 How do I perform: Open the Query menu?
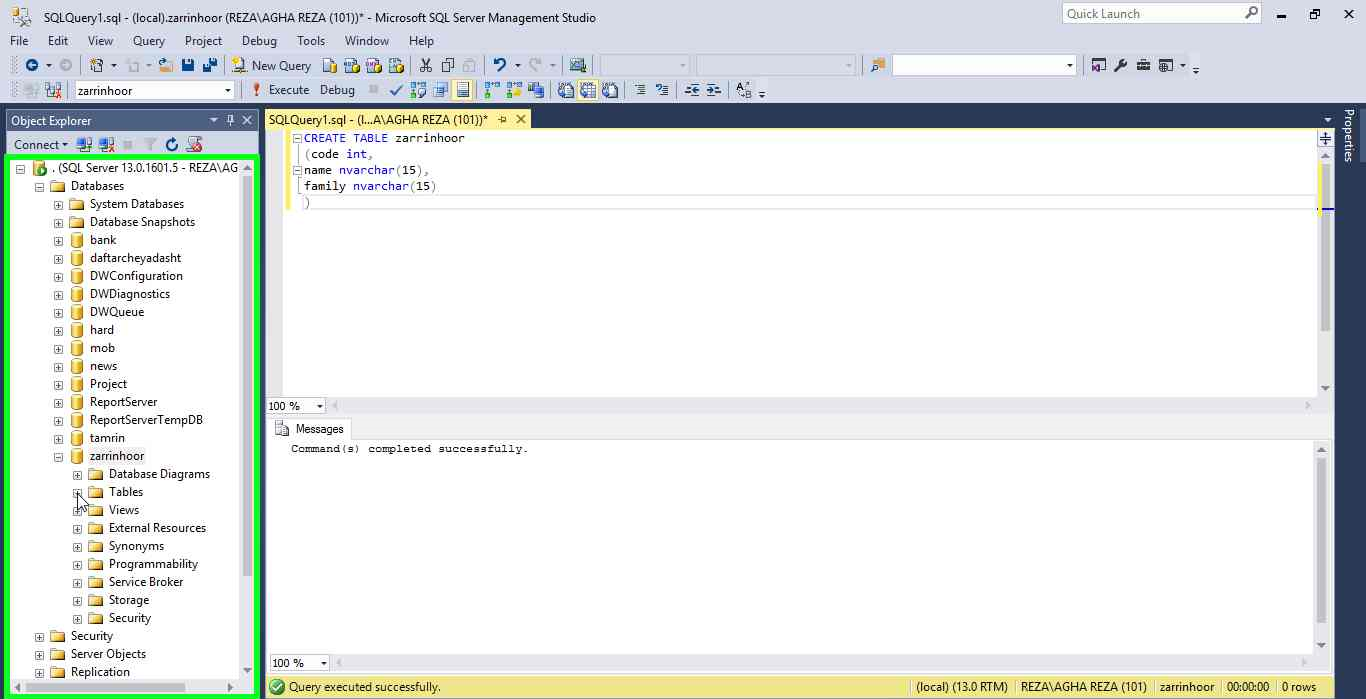148,41
